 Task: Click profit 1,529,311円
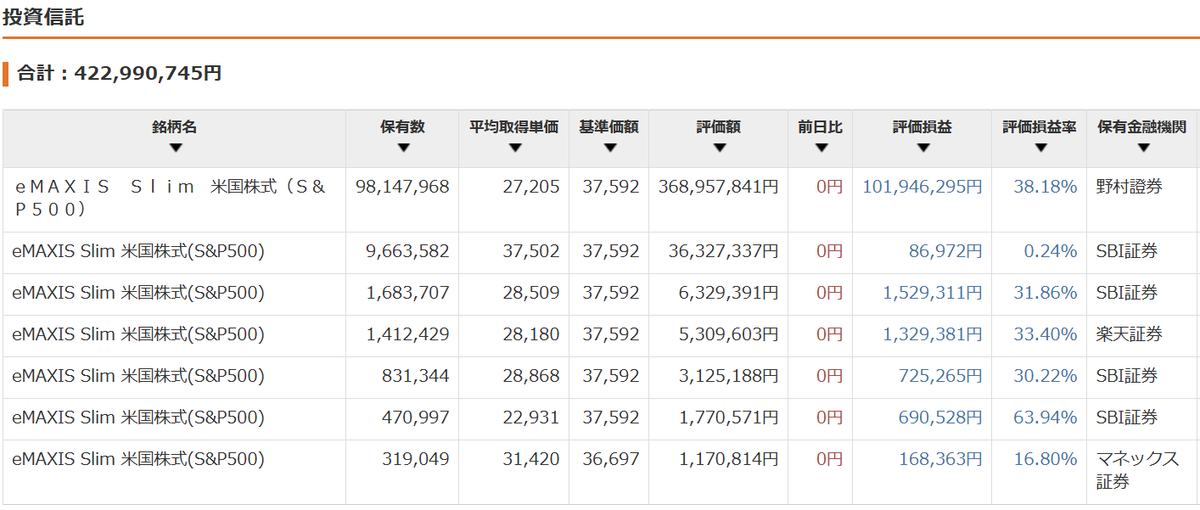point(933,293)
